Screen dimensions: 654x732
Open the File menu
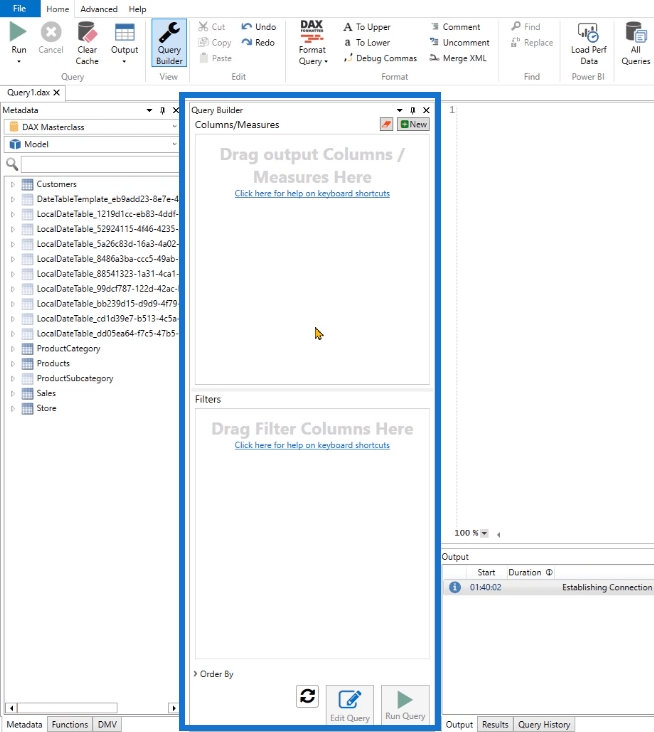click(x=20, y=8)
